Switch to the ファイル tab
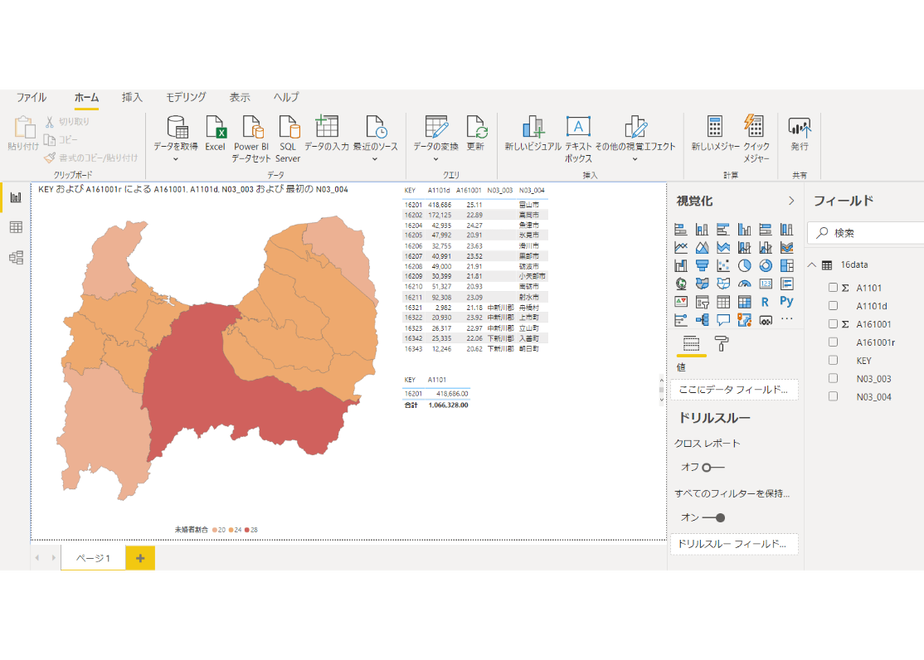This screenshot has height=660, width=924. click(x=31, y=97)
